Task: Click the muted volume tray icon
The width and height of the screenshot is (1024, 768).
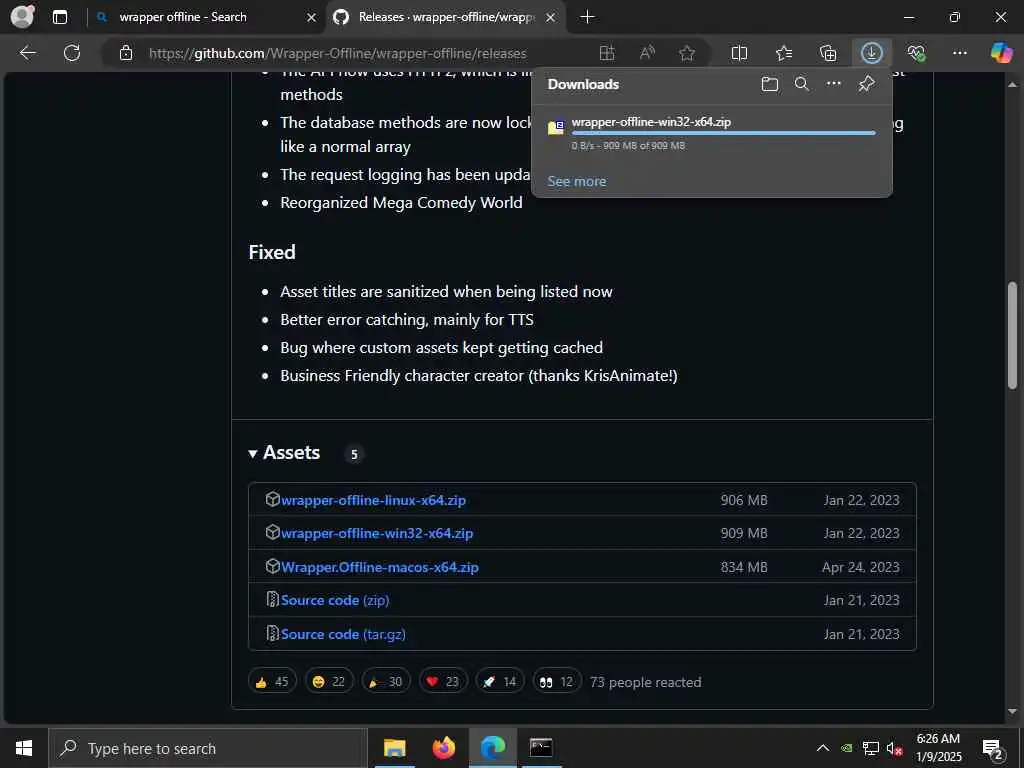Action: [895, 748]
